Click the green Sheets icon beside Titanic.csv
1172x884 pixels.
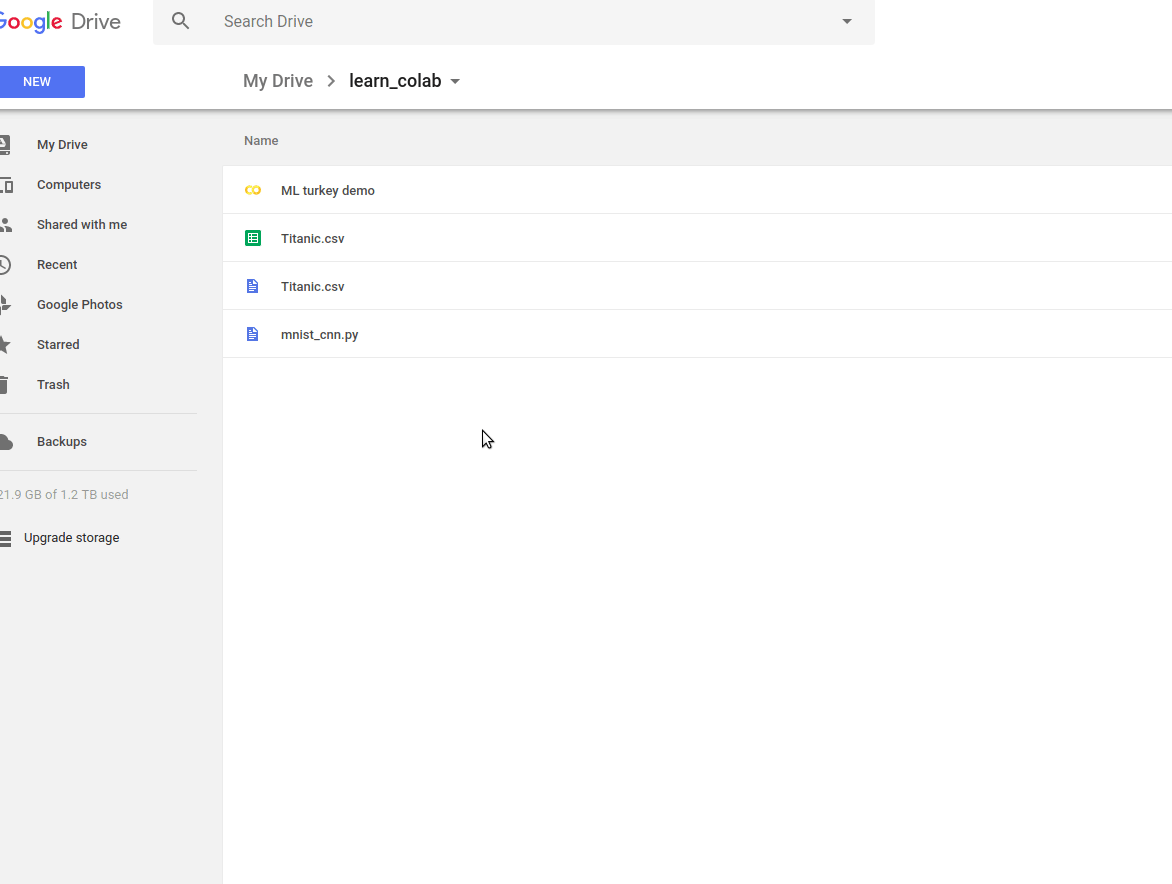coord(252,238)
